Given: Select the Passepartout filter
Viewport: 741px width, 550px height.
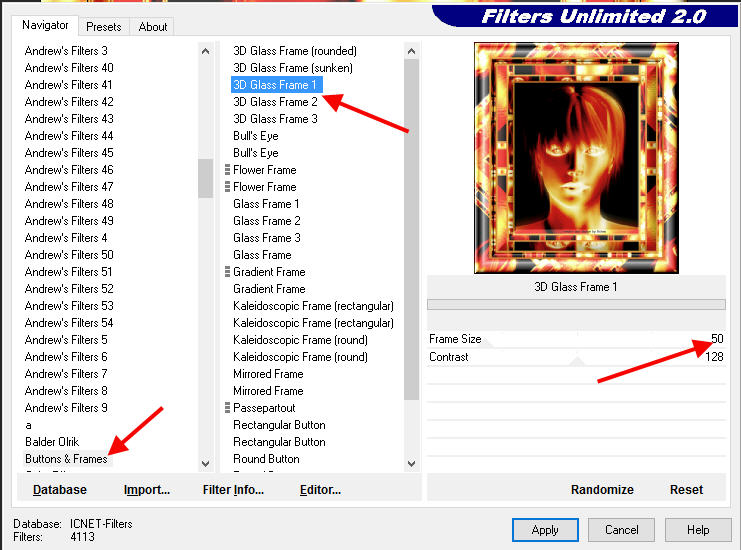Looking at the screenshot, I should [264, 408].
